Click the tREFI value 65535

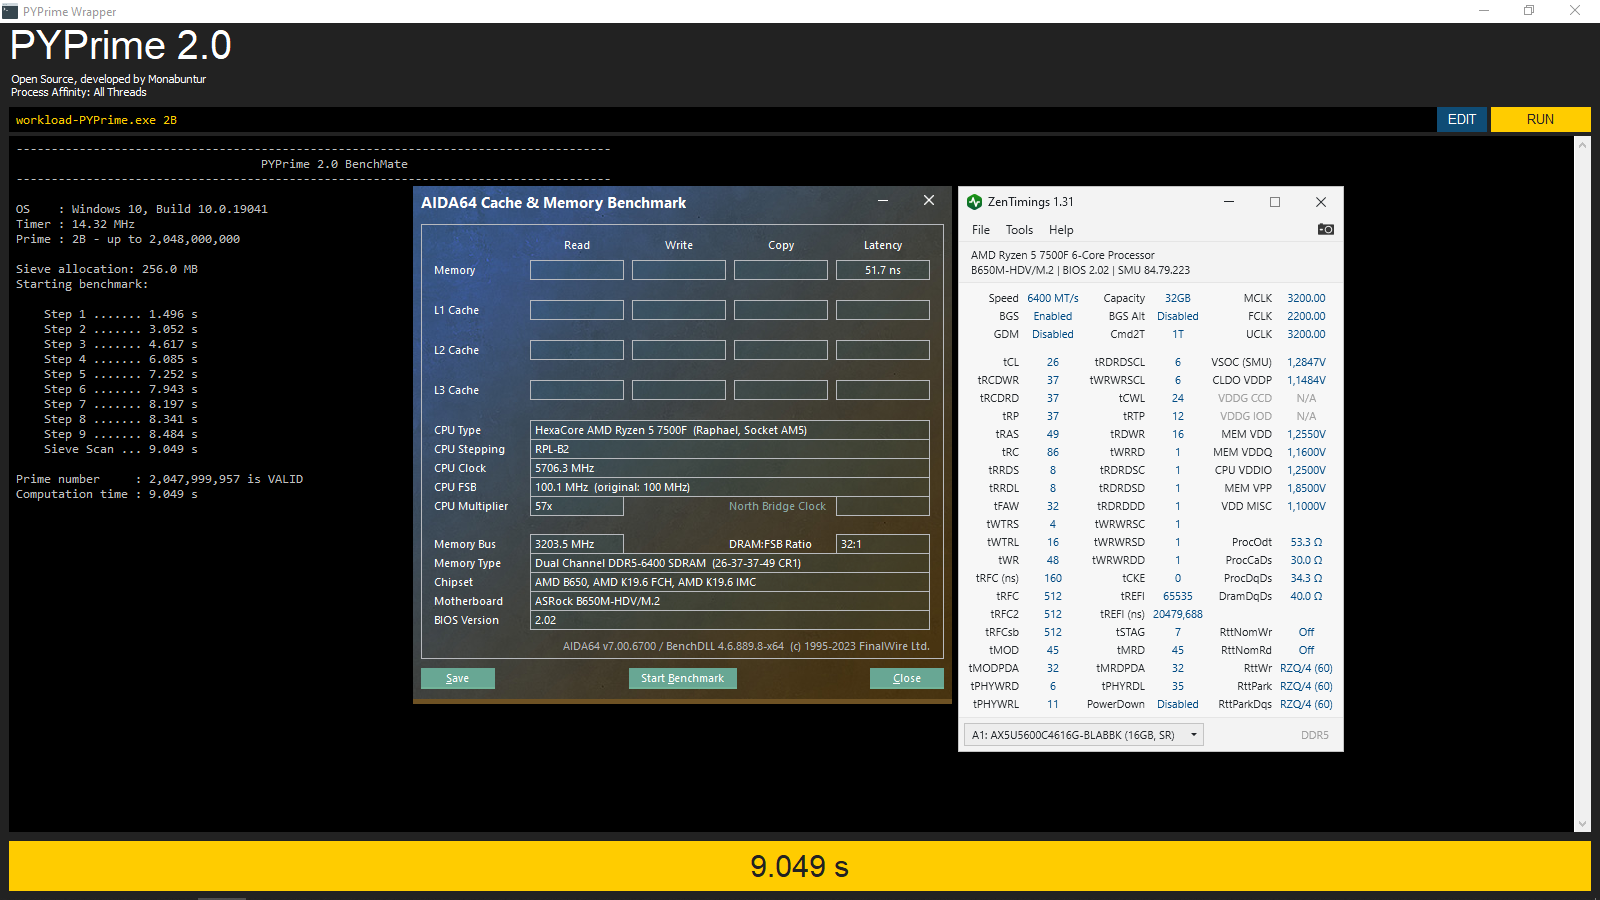[x=1178, y=596]
